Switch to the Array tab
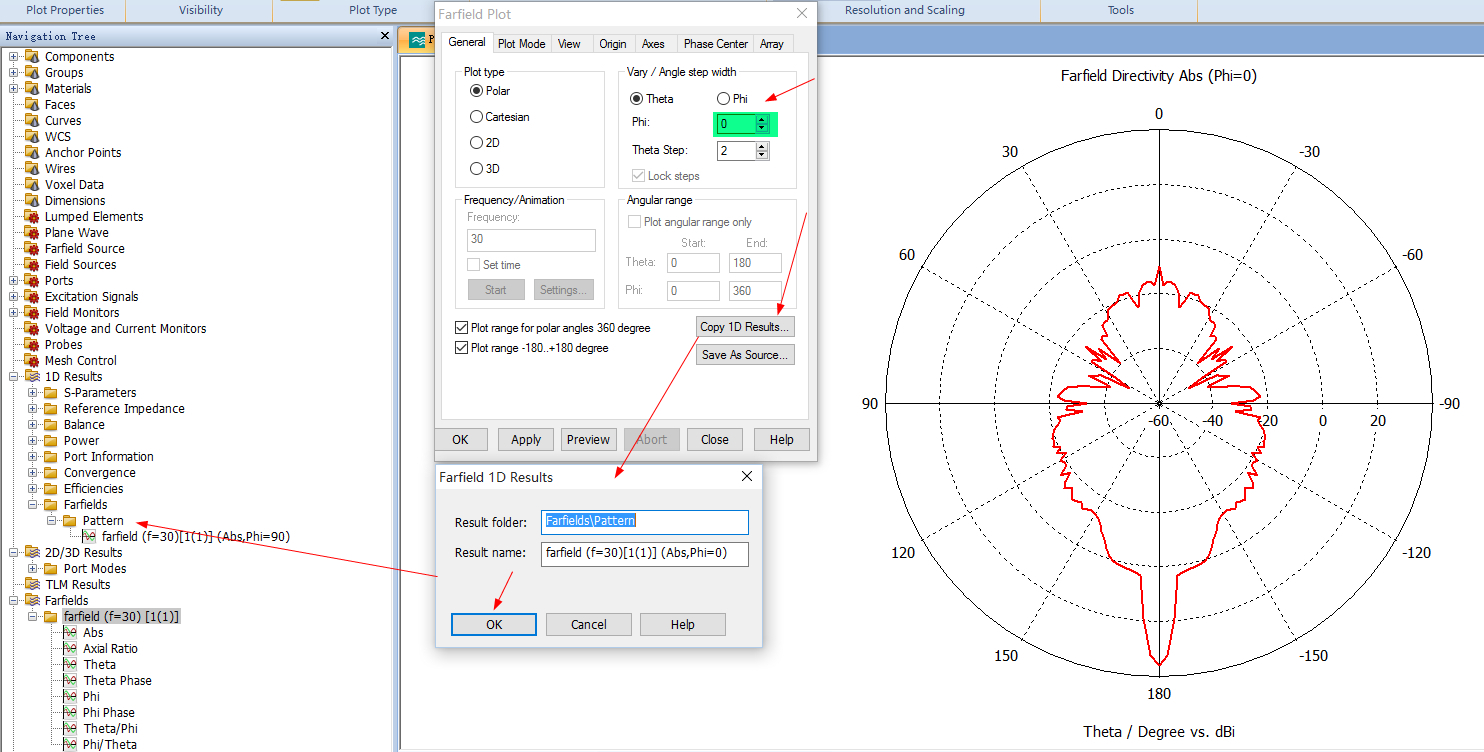1484x752 pixels. click(771, 44)
